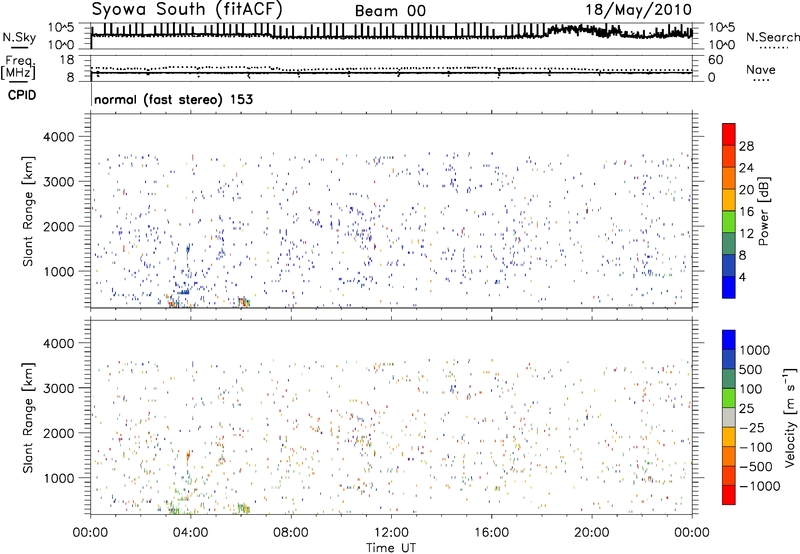Click the 'Velocity [m s-1]' colorbar label

point(790,417)
